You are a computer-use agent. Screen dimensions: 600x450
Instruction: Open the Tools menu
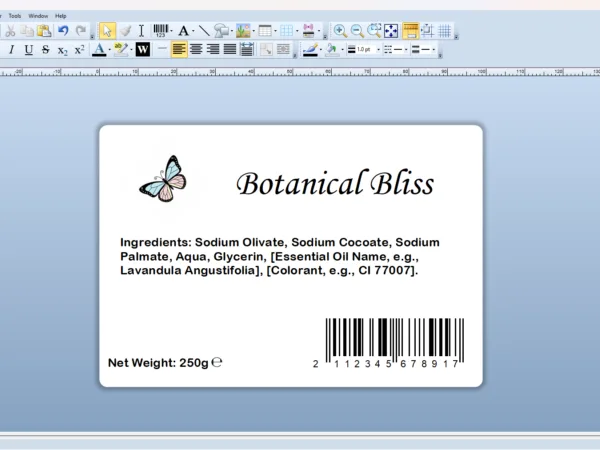pyautogui.click(x=14, y=16)
